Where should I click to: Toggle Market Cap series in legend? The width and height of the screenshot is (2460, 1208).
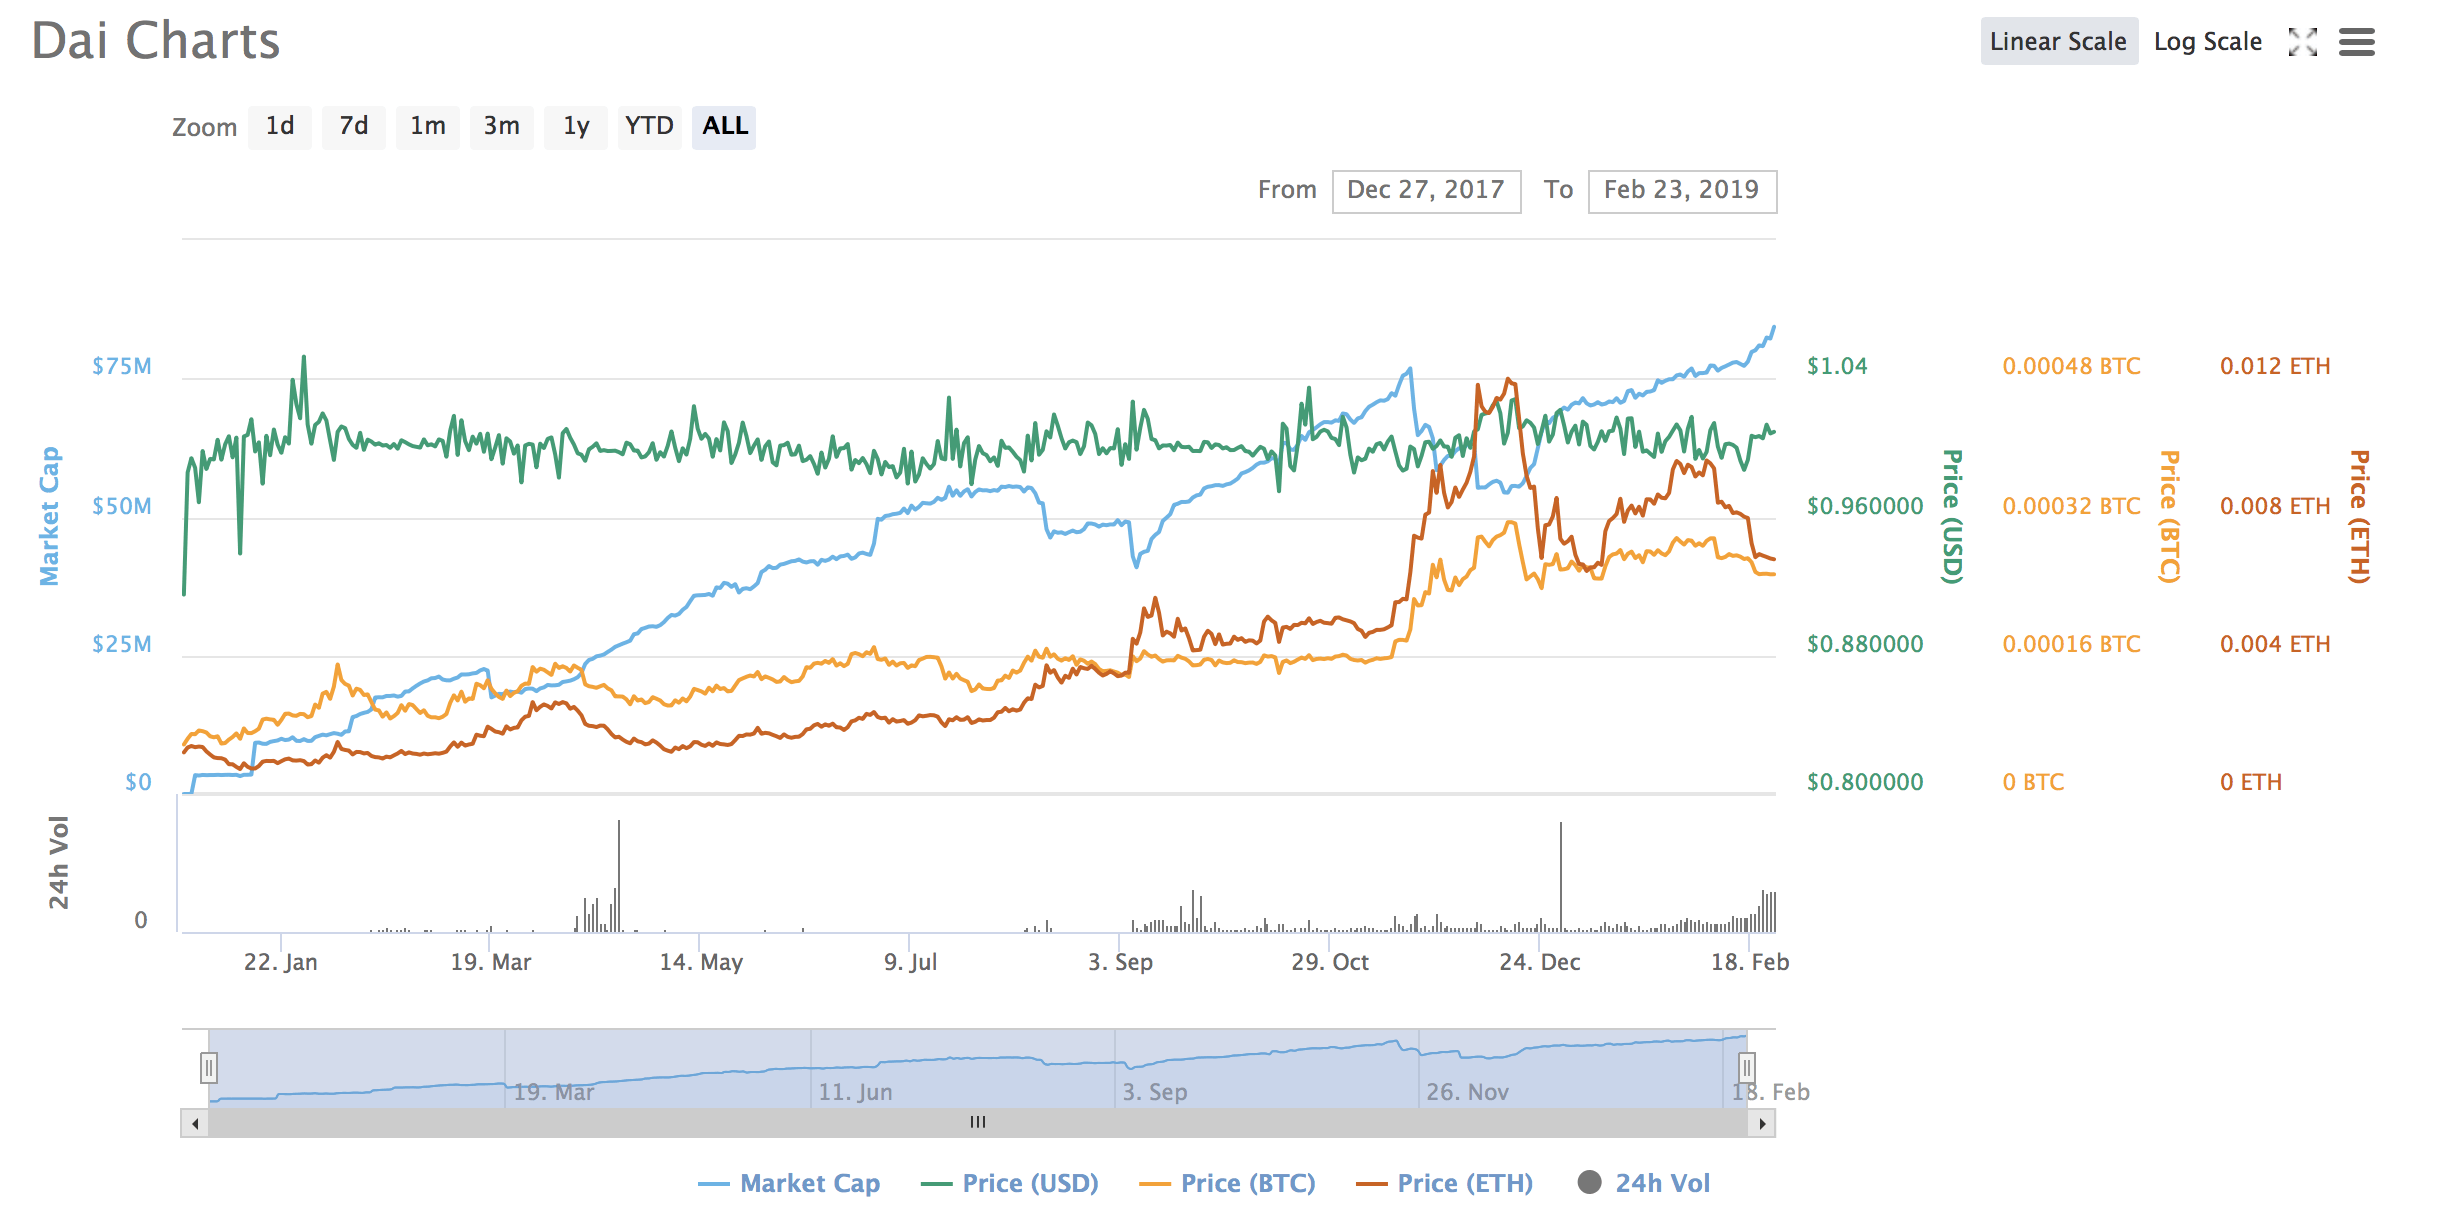coord(789,1183)
